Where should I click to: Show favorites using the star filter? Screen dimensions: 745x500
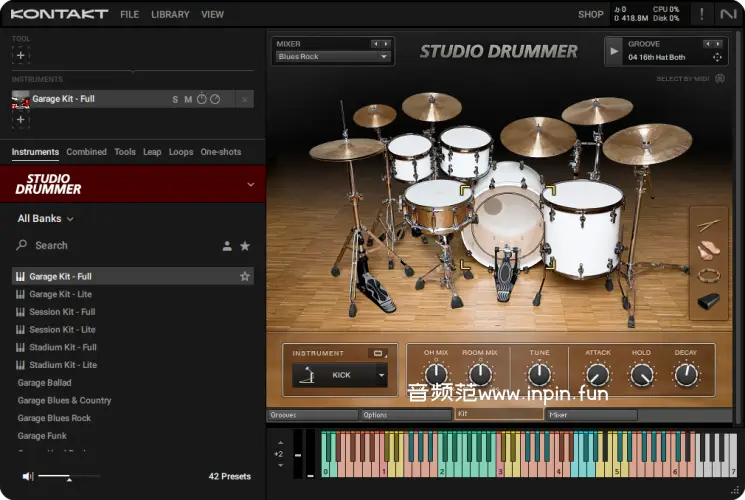click(x=245, y=246)
